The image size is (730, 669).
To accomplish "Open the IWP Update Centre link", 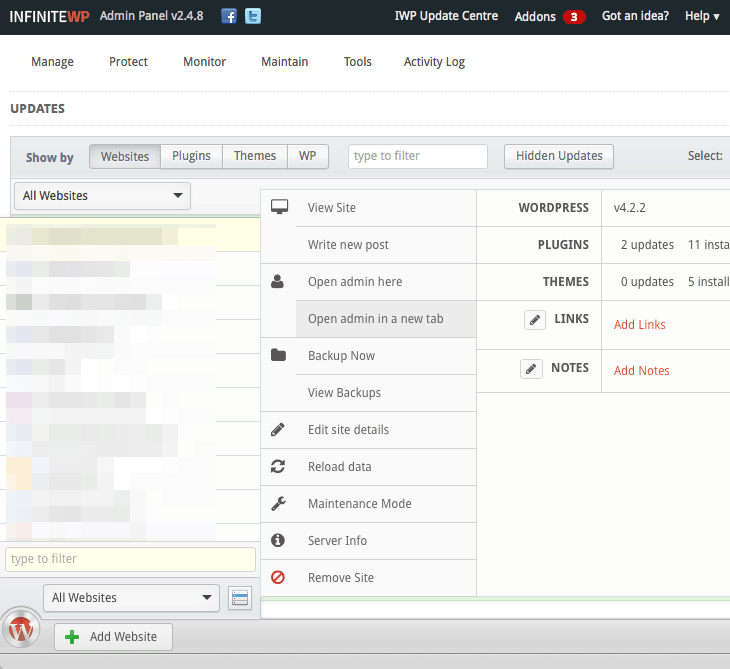I will pyautogui.click(x=446, y=16).
